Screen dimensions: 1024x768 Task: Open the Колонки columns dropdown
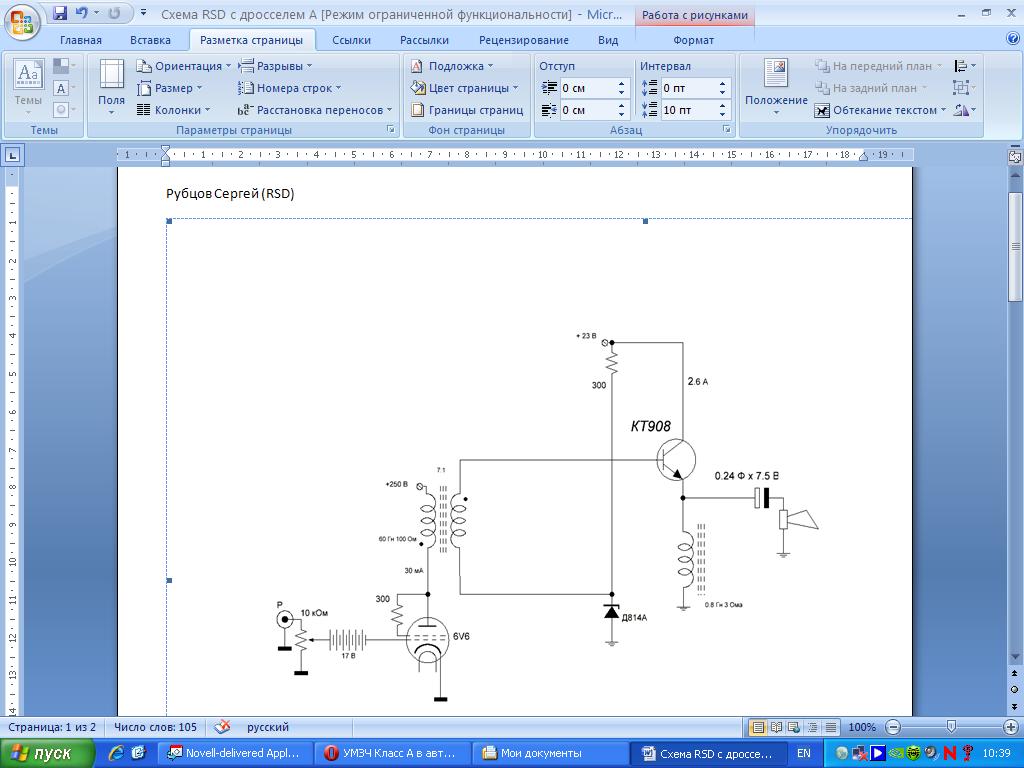(174, 110)
